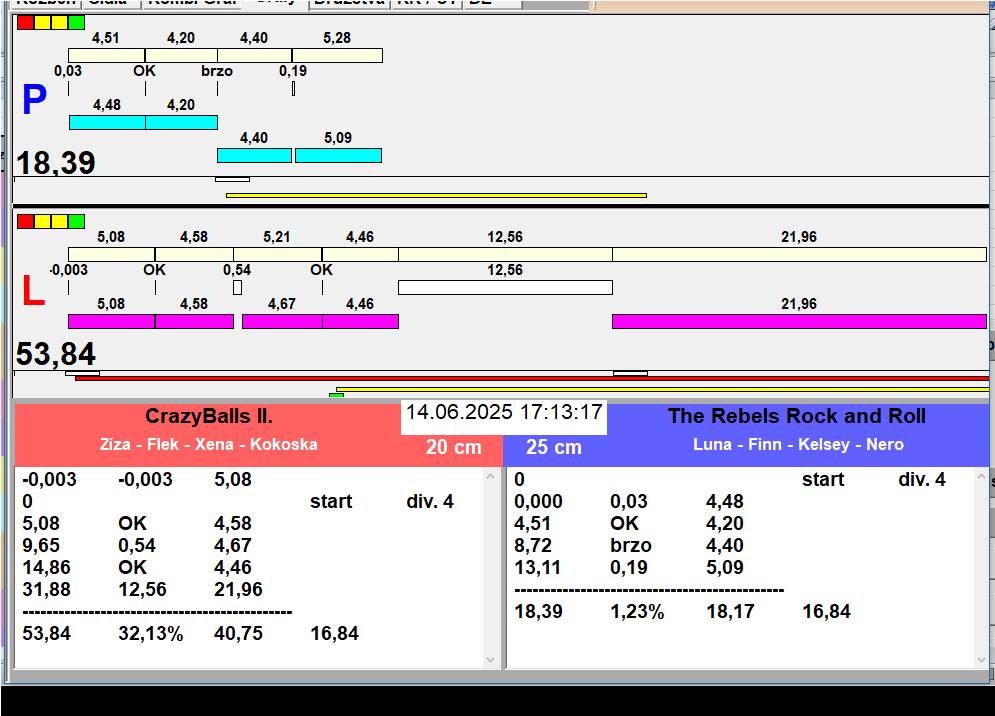
Task: Click the yellow progress bar under lane P
Action: [436, 195]
